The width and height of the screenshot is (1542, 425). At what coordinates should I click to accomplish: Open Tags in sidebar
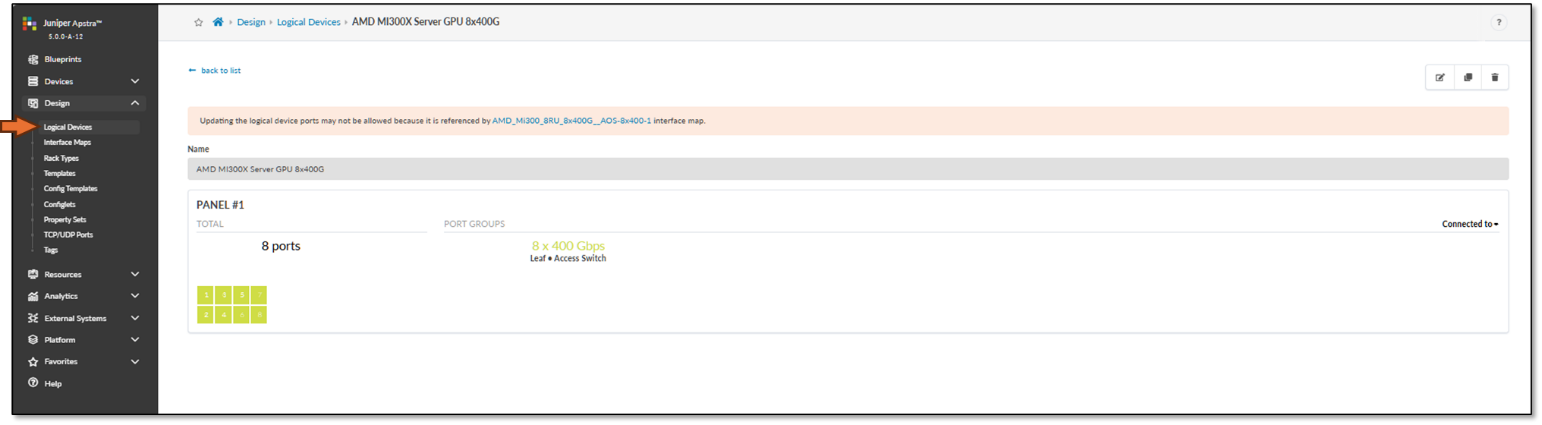(x=50, y=250)
